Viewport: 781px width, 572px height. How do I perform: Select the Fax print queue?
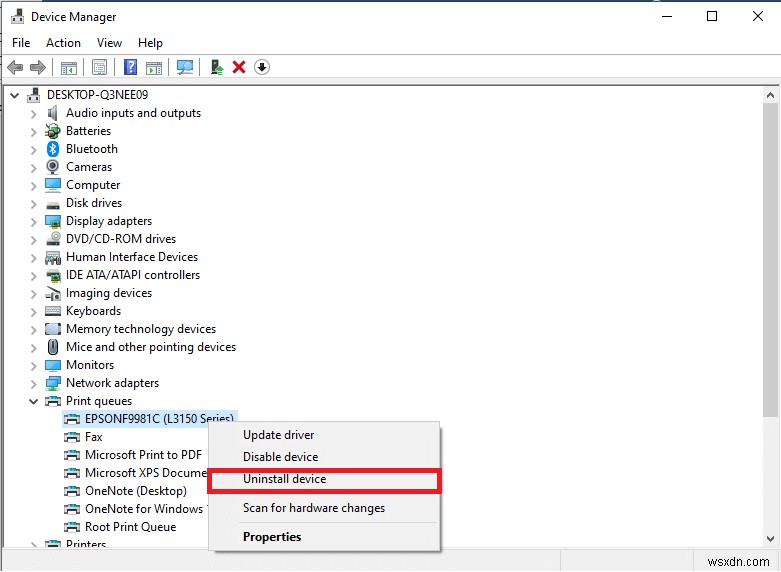[94, 437]
